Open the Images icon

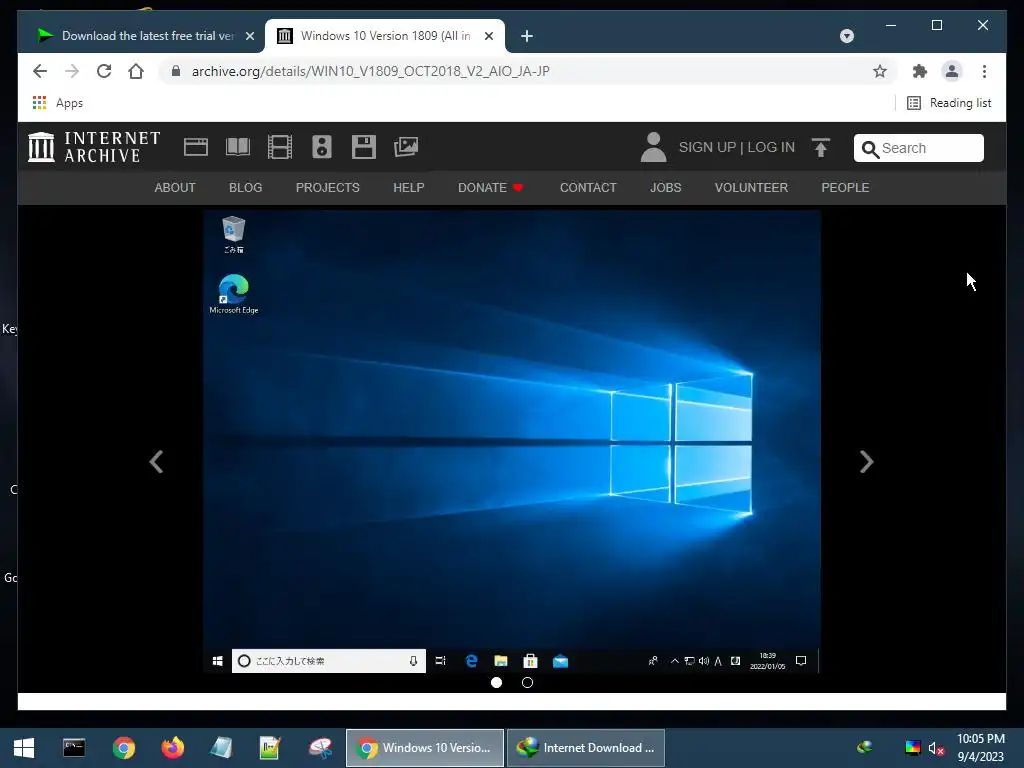point(406,147)
